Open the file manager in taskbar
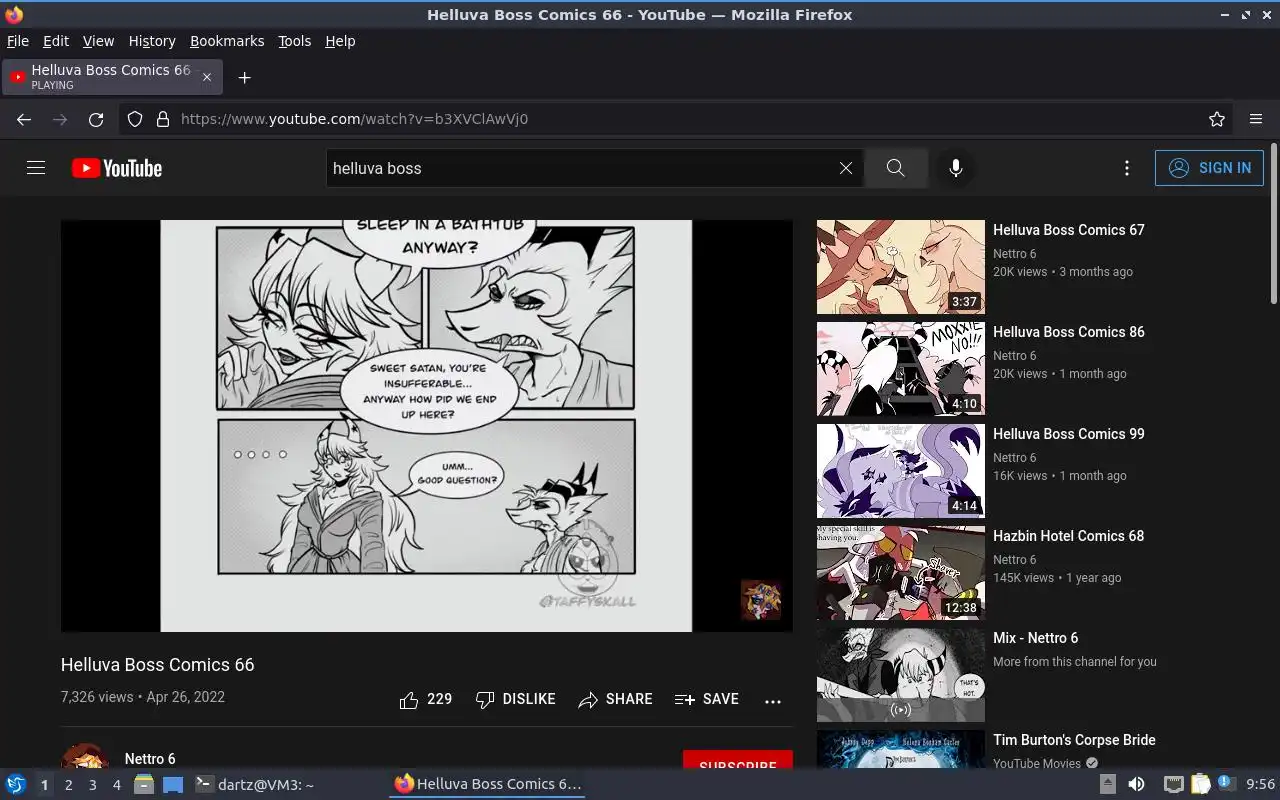This screenshot has height=800, width=1280. [x=144, y=785]
